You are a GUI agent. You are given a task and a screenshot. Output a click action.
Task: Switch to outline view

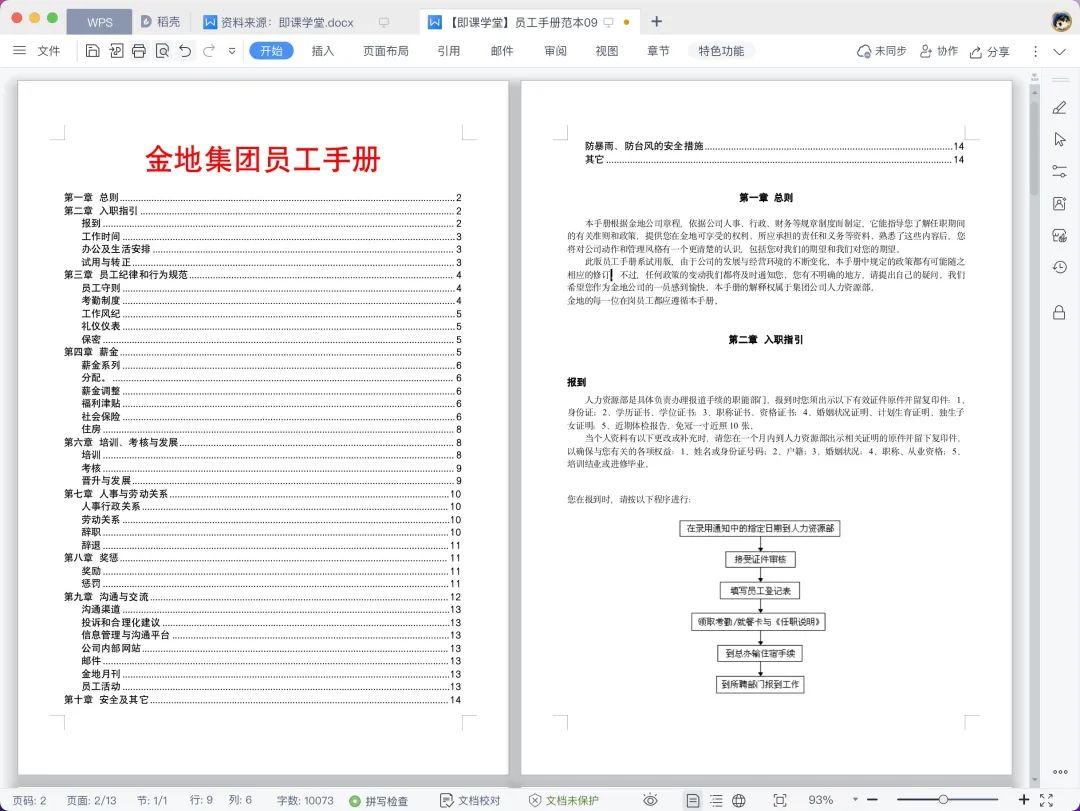pos(716,800)
